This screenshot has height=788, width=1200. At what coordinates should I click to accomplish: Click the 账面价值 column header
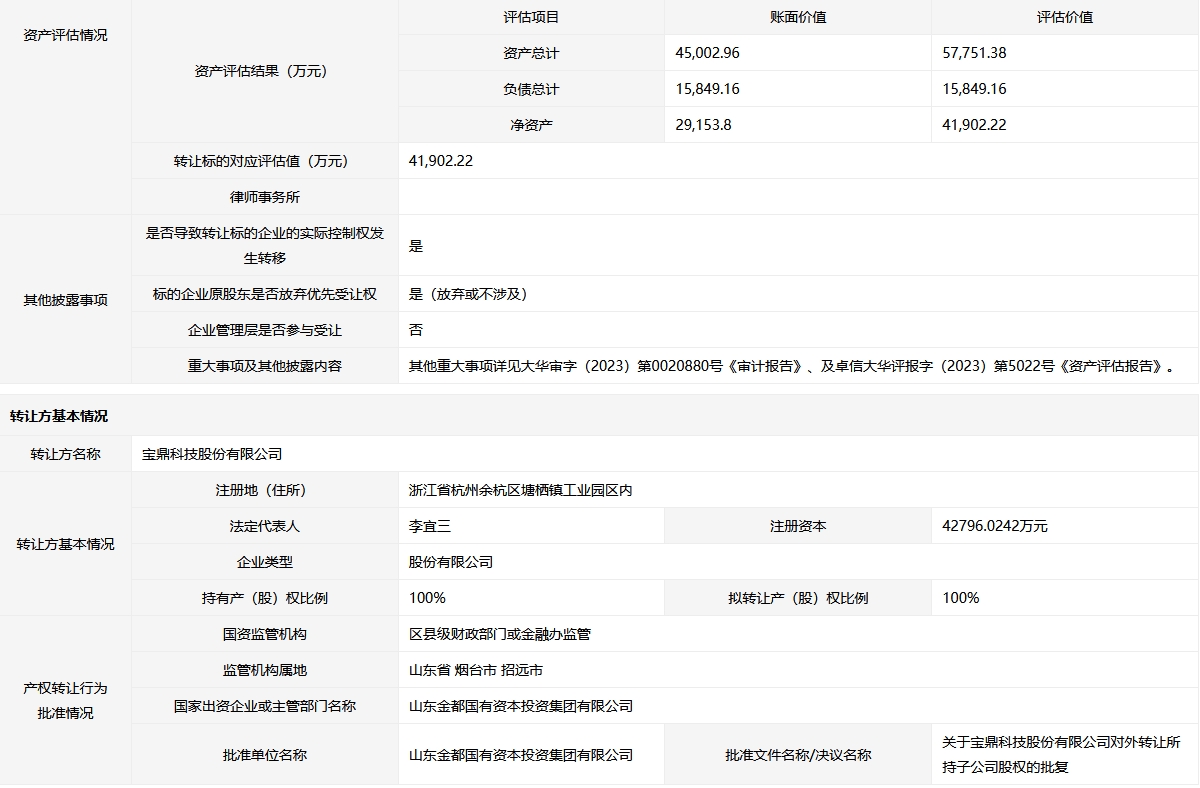(x=798, y=17)
